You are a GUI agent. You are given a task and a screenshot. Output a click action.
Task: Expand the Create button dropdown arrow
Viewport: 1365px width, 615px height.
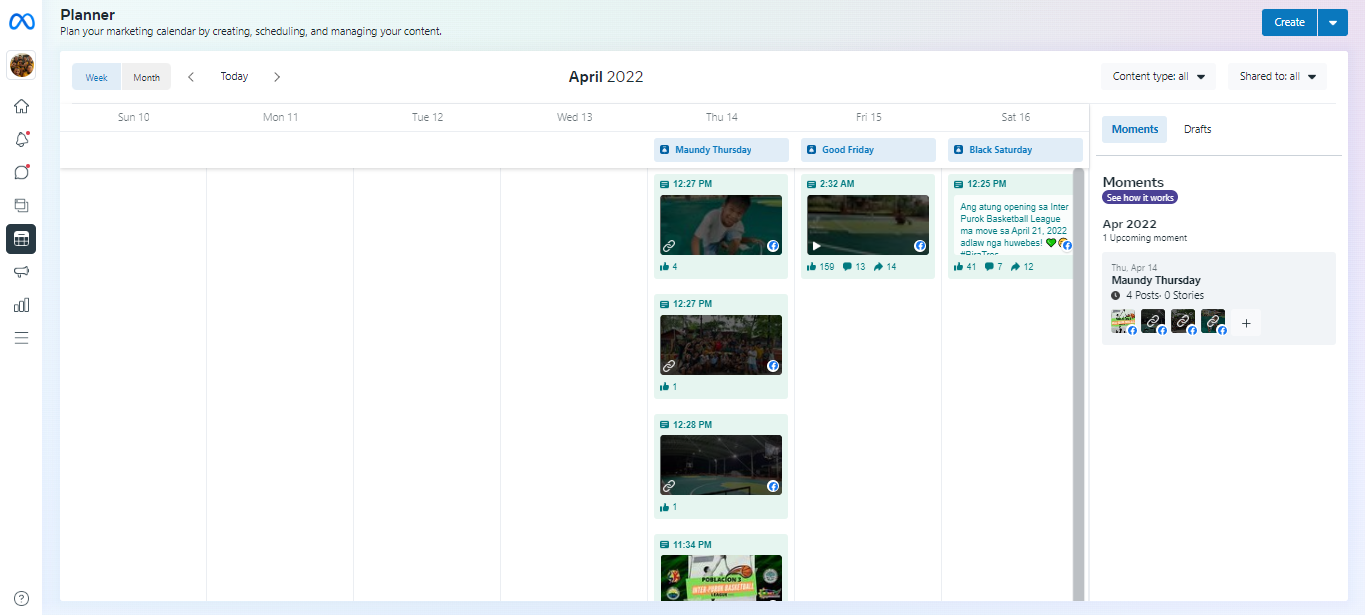click(x=1332, y=22)
